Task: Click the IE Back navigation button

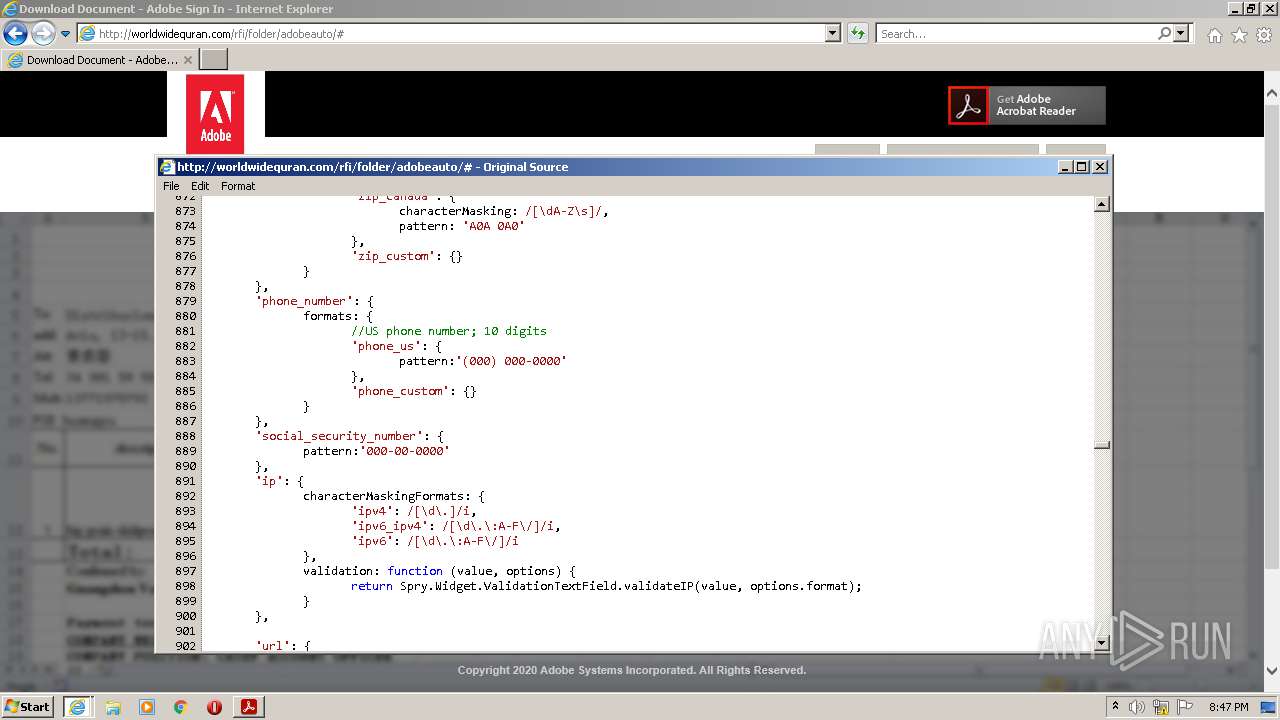Action: pyautogui.click(x=15, y=33)
